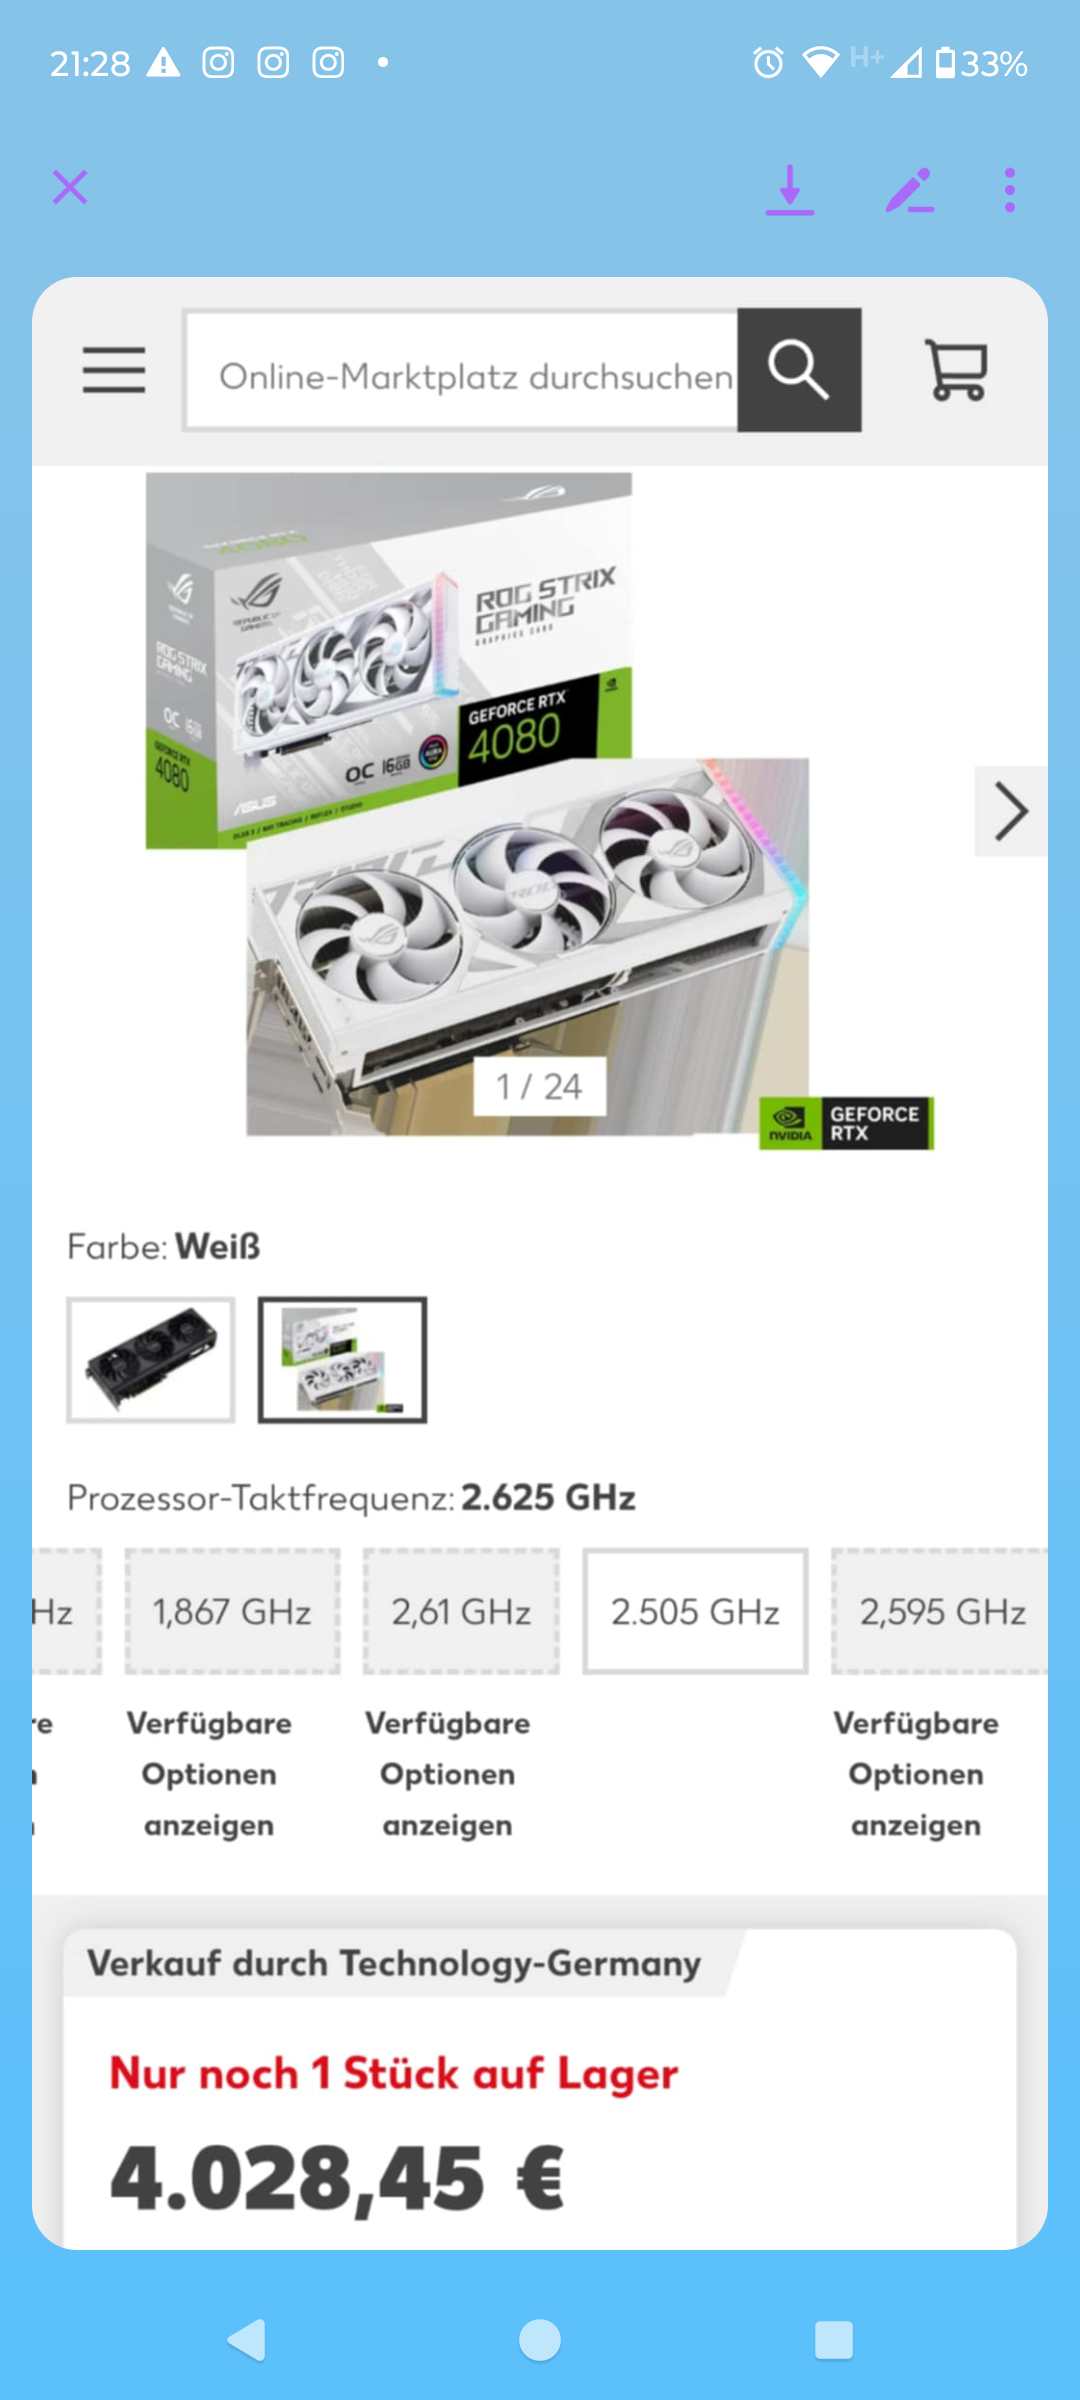The height and width of the screenshot is (2400, 1080).
Task: Tap the magnifier search button
Action: (799, 370)
